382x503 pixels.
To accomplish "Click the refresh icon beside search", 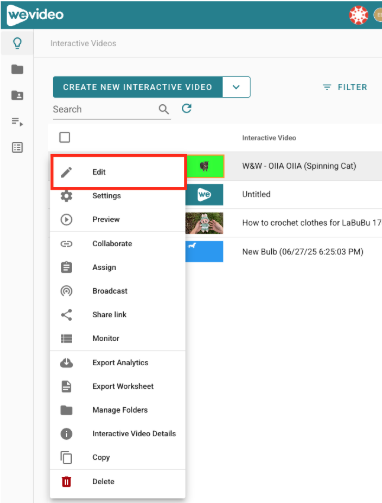I will point(187,108).
